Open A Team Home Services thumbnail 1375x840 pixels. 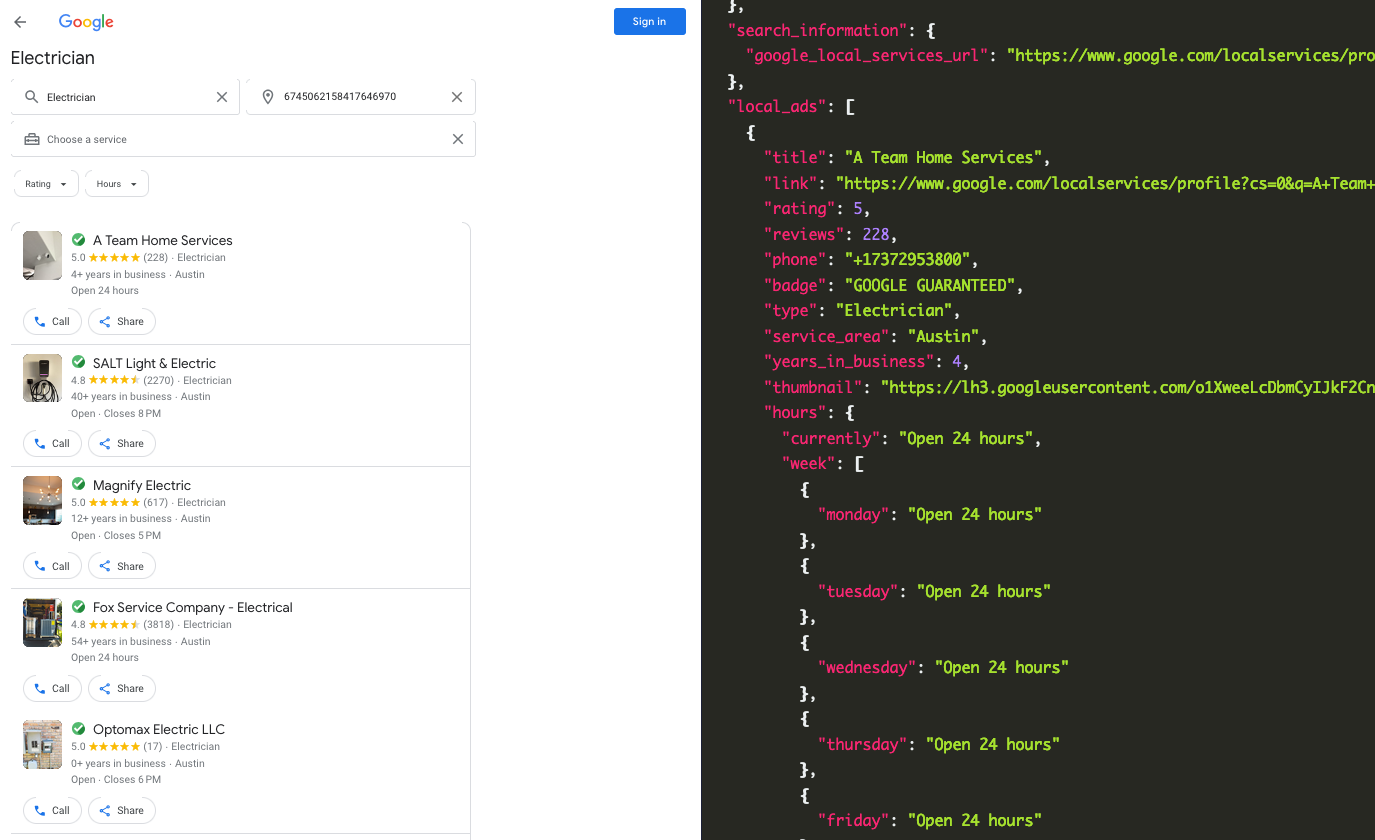[x=42, y=256]
